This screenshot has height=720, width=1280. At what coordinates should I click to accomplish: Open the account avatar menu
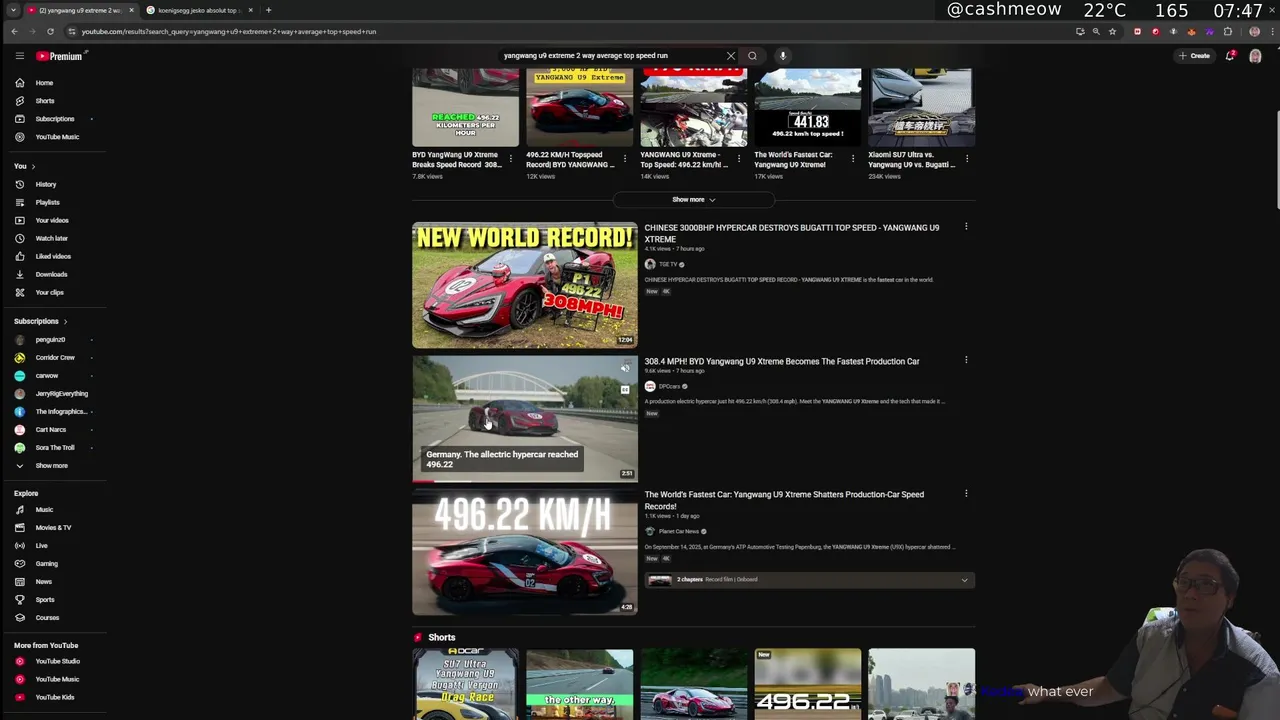point(1255,56)
